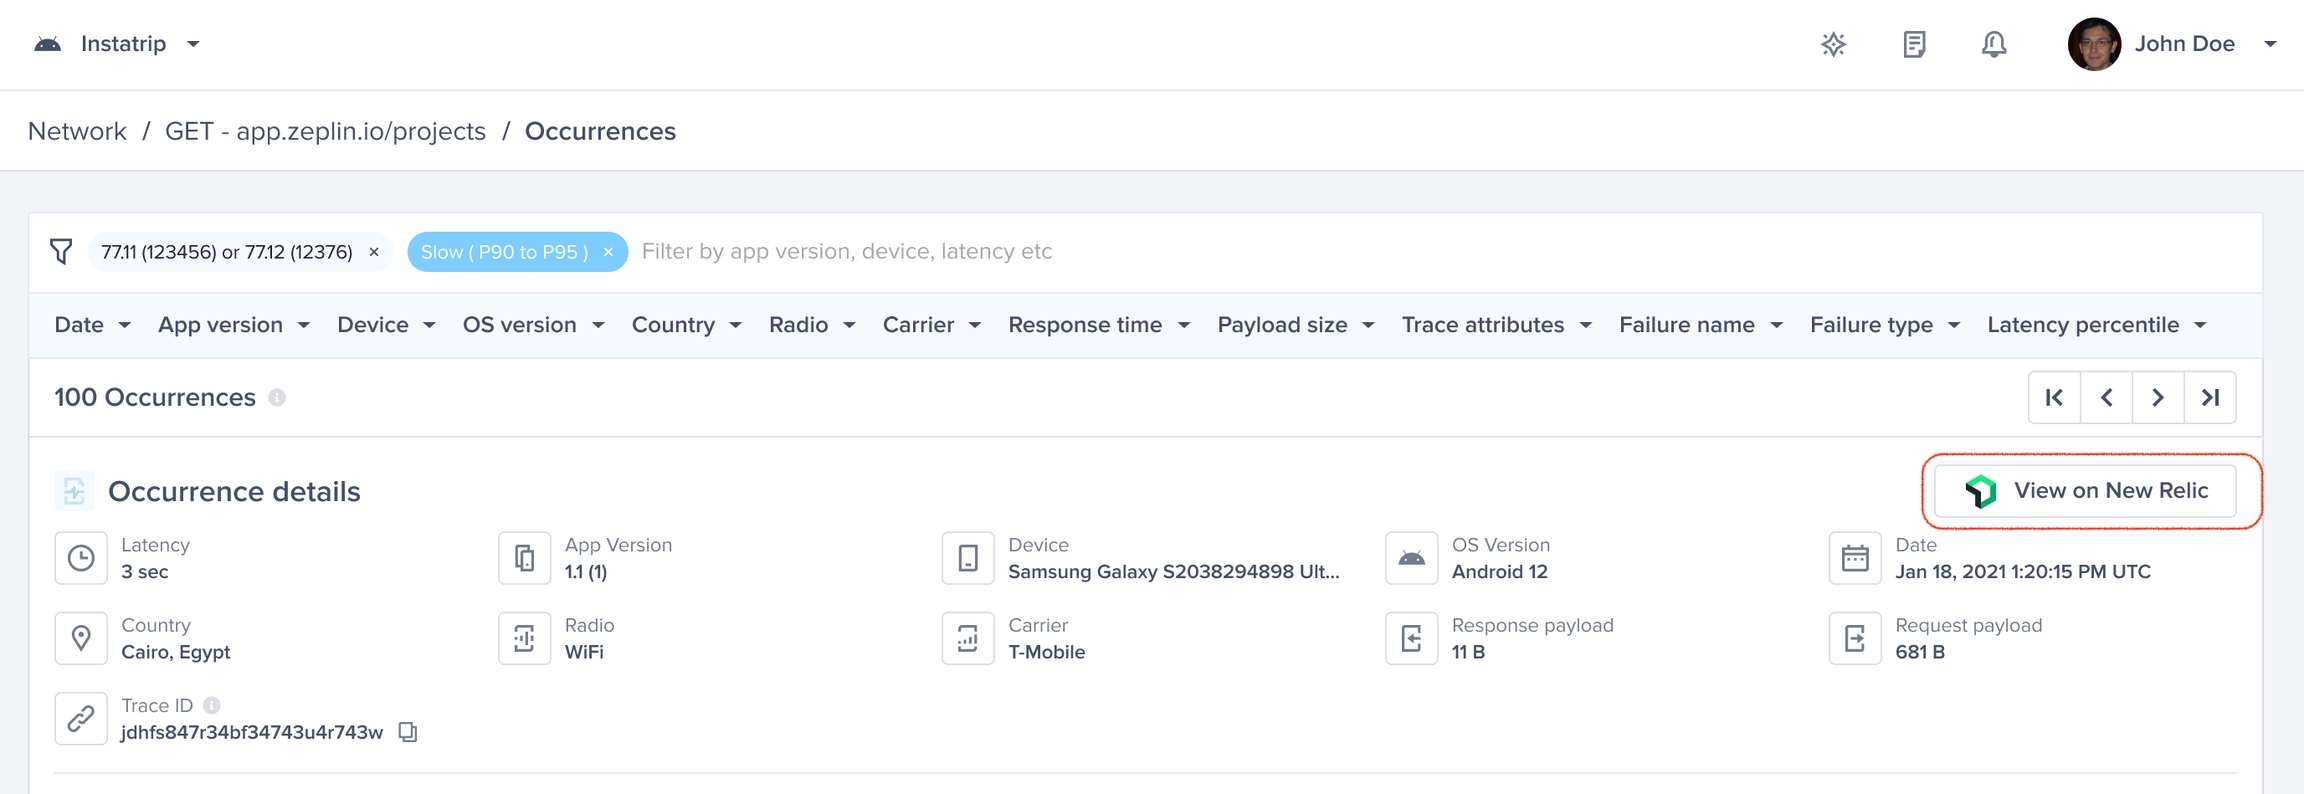Image resolution: width=2304 pixels, height=794 pixels.
Task: Click the filter funnel icon
Action: click(x=61, y=251)
